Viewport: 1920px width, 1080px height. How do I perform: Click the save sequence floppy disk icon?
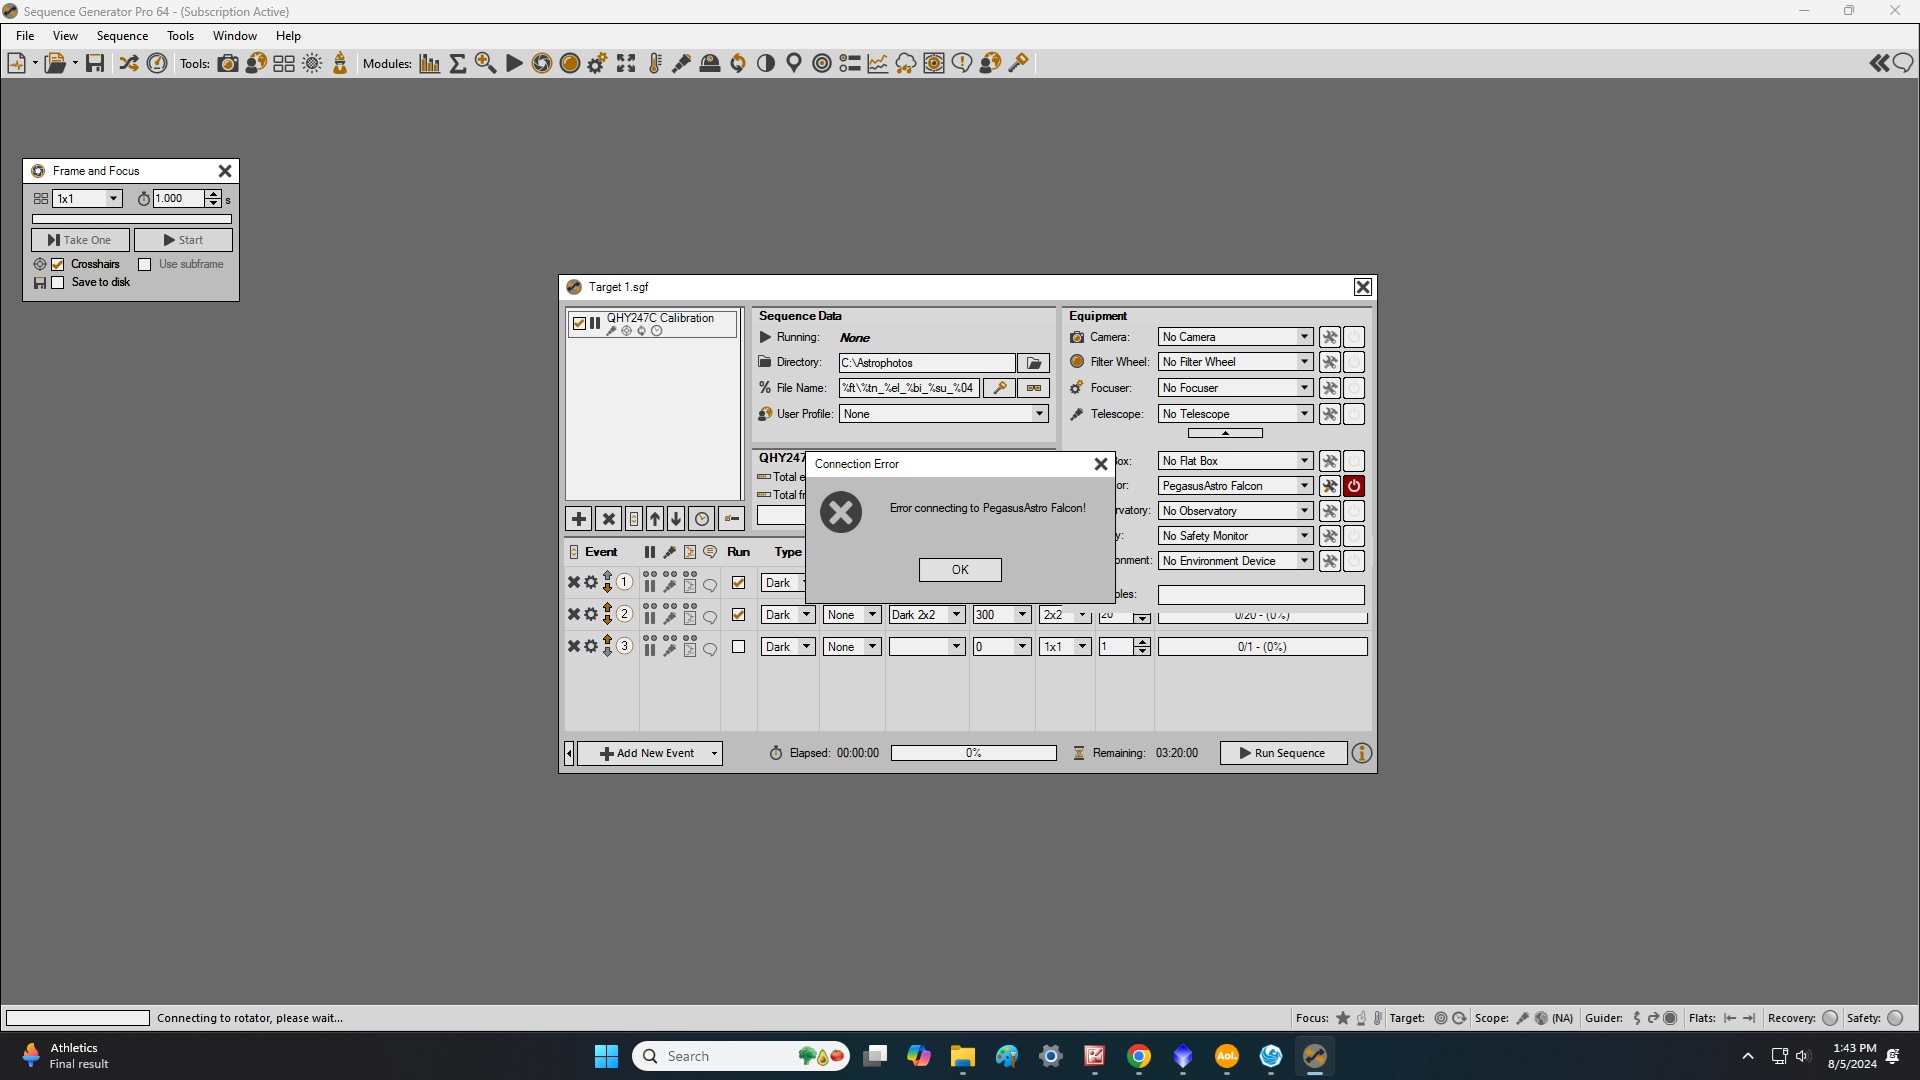click(95, 63)
